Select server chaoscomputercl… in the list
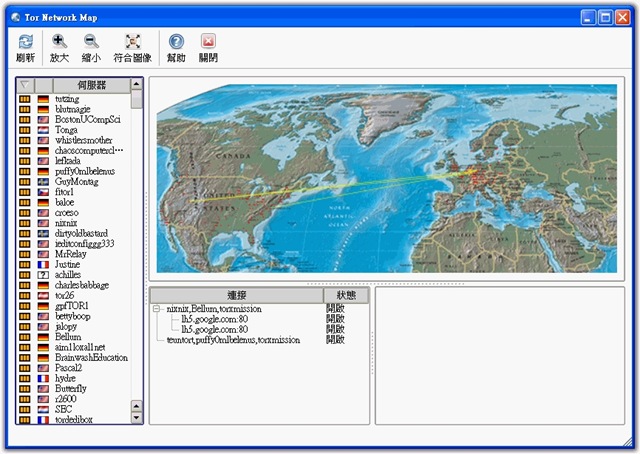Viewport: 640px width, 454px height. 89,151
